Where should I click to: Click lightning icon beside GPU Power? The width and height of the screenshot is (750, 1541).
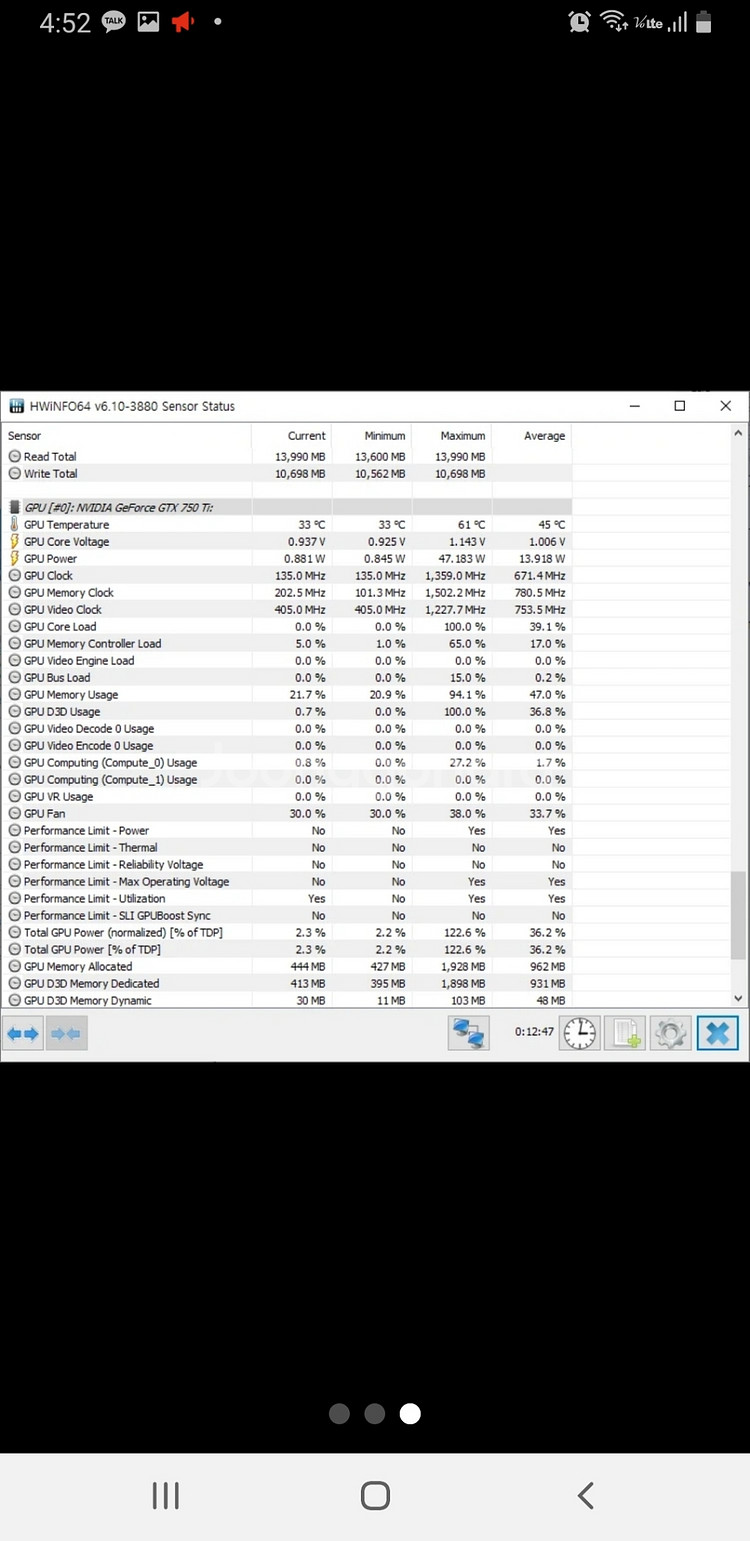[x=14, y=558]
